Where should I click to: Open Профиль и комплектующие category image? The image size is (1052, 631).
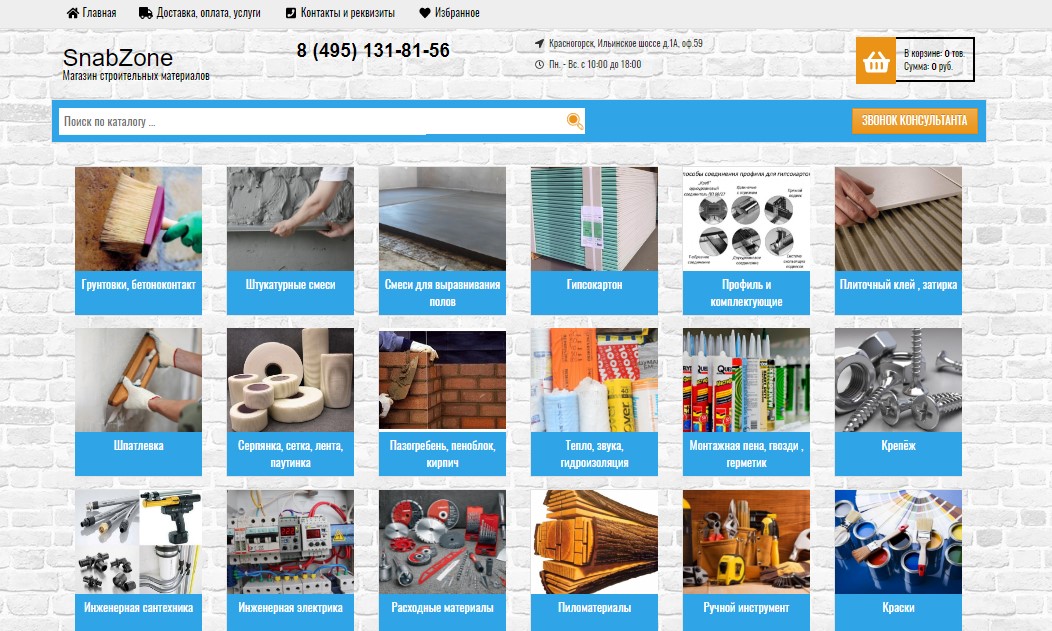point(746,219)
